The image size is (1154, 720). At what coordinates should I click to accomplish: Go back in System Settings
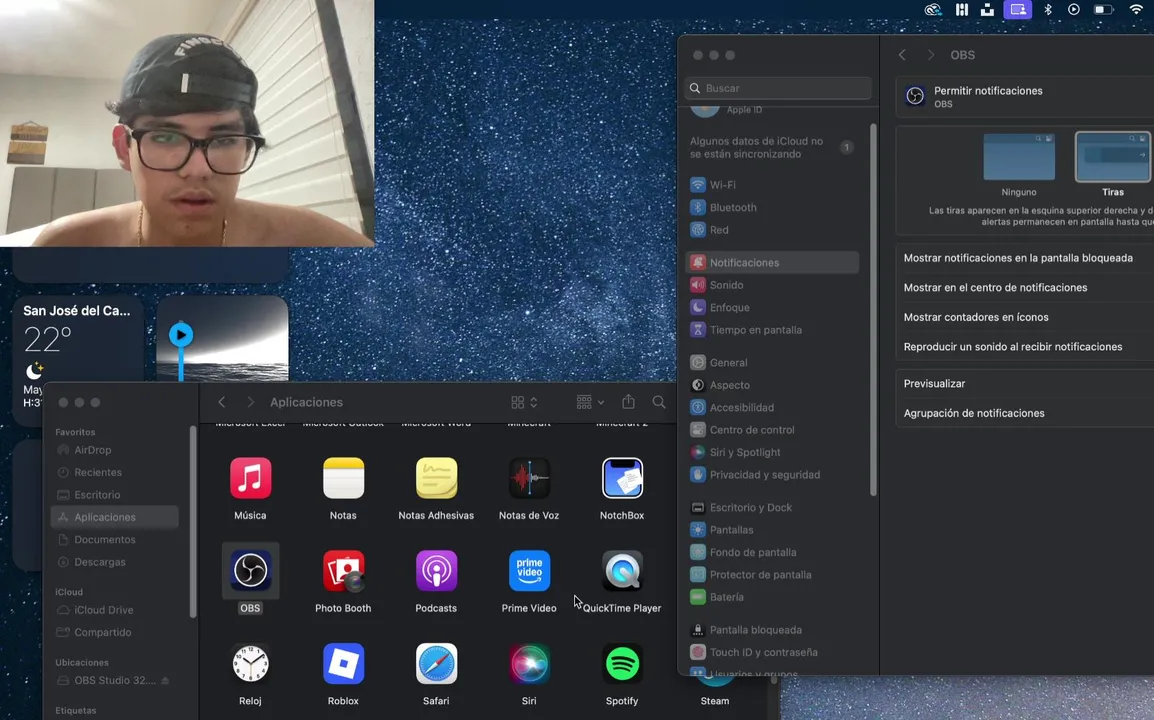click(x=902, y=55)
